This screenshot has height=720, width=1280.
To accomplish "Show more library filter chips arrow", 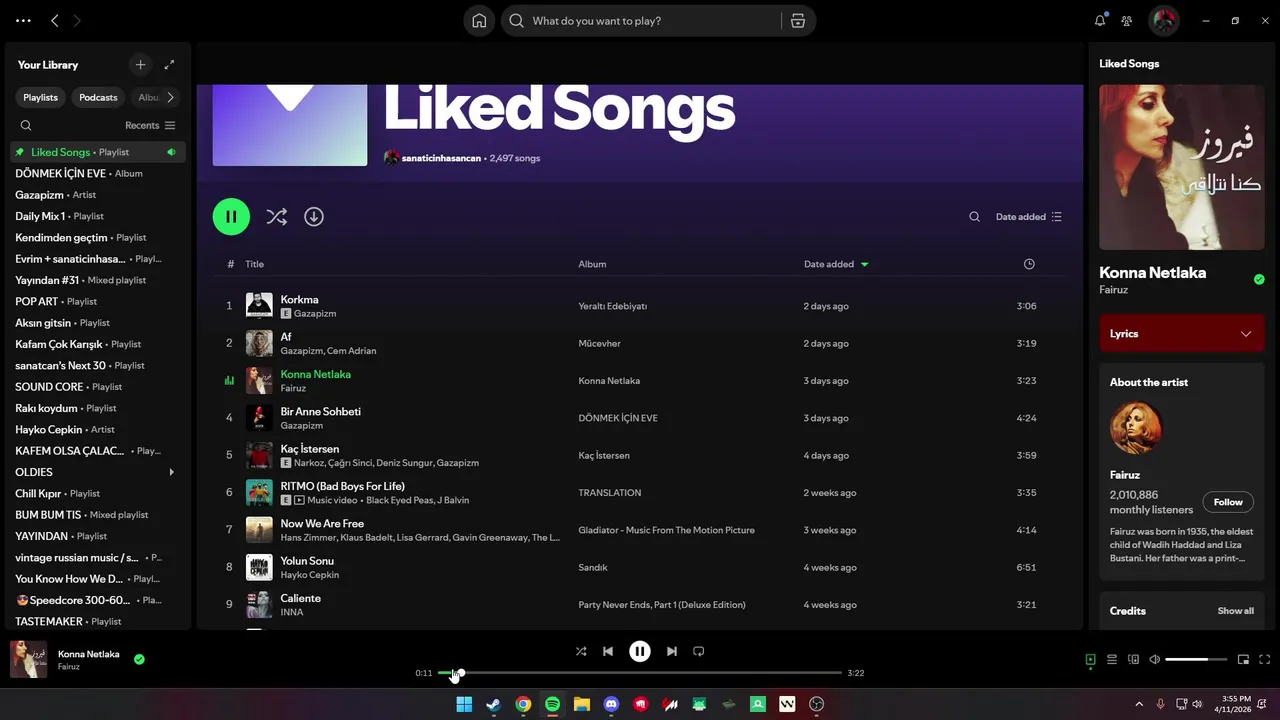I will tap(170, 97).
